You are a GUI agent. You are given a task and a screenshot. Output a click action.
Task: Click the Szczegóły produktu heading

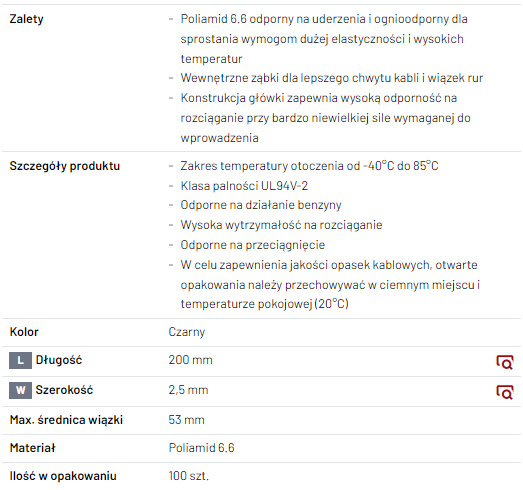[x=65, y=166]
